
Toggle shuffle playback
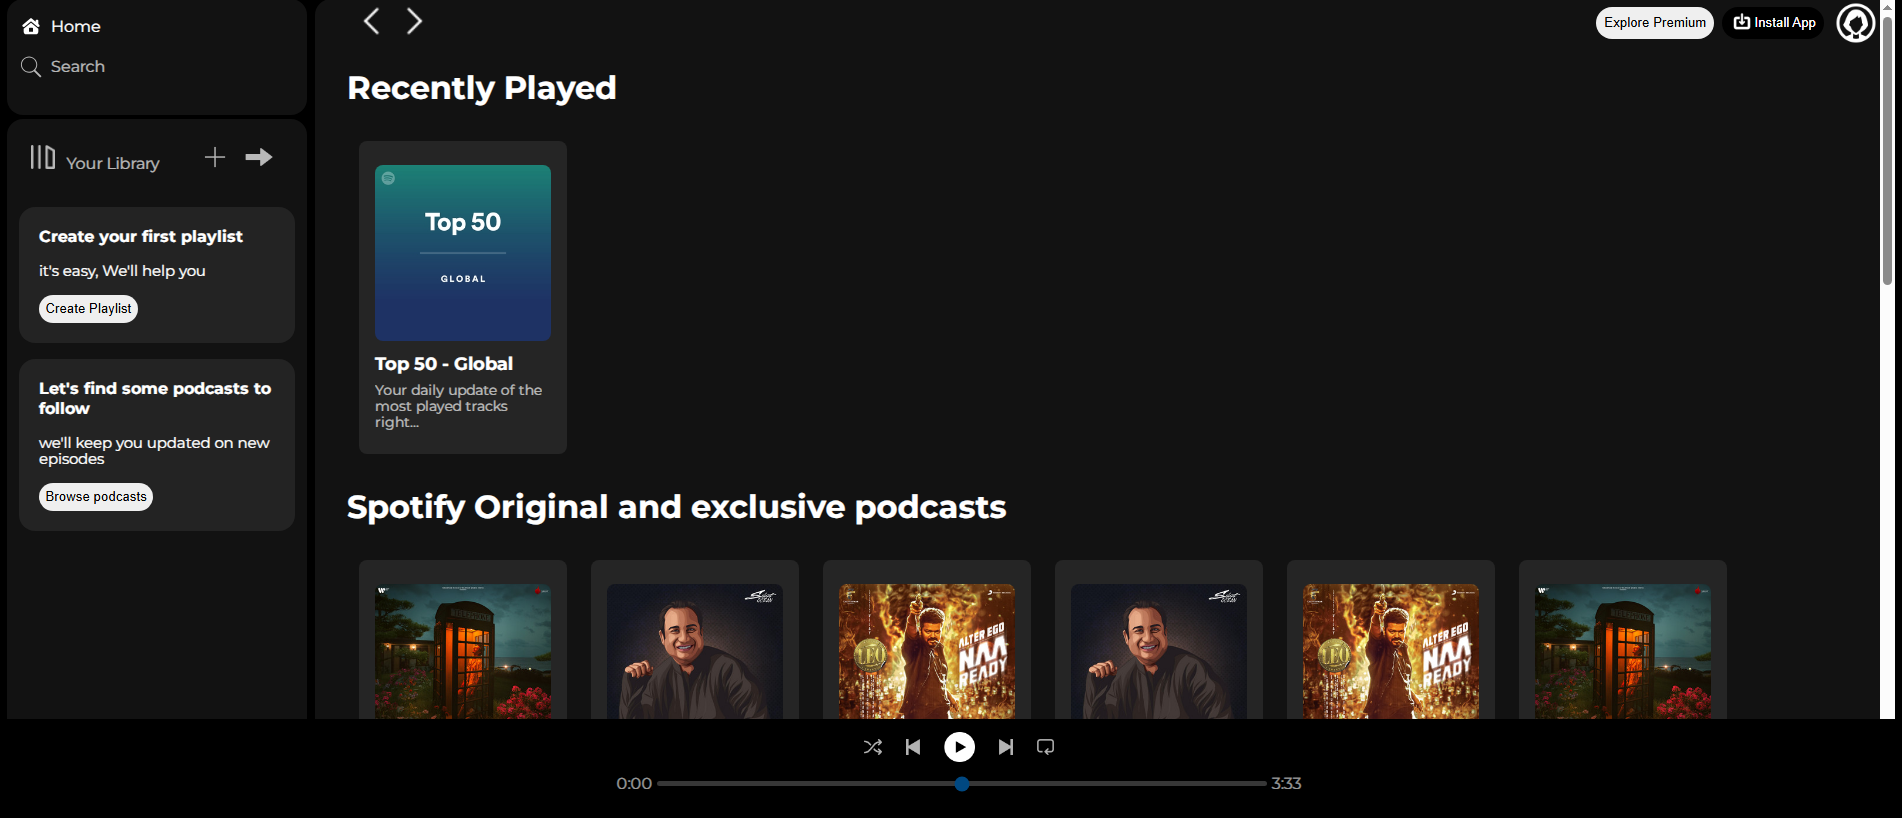(873, 747)
